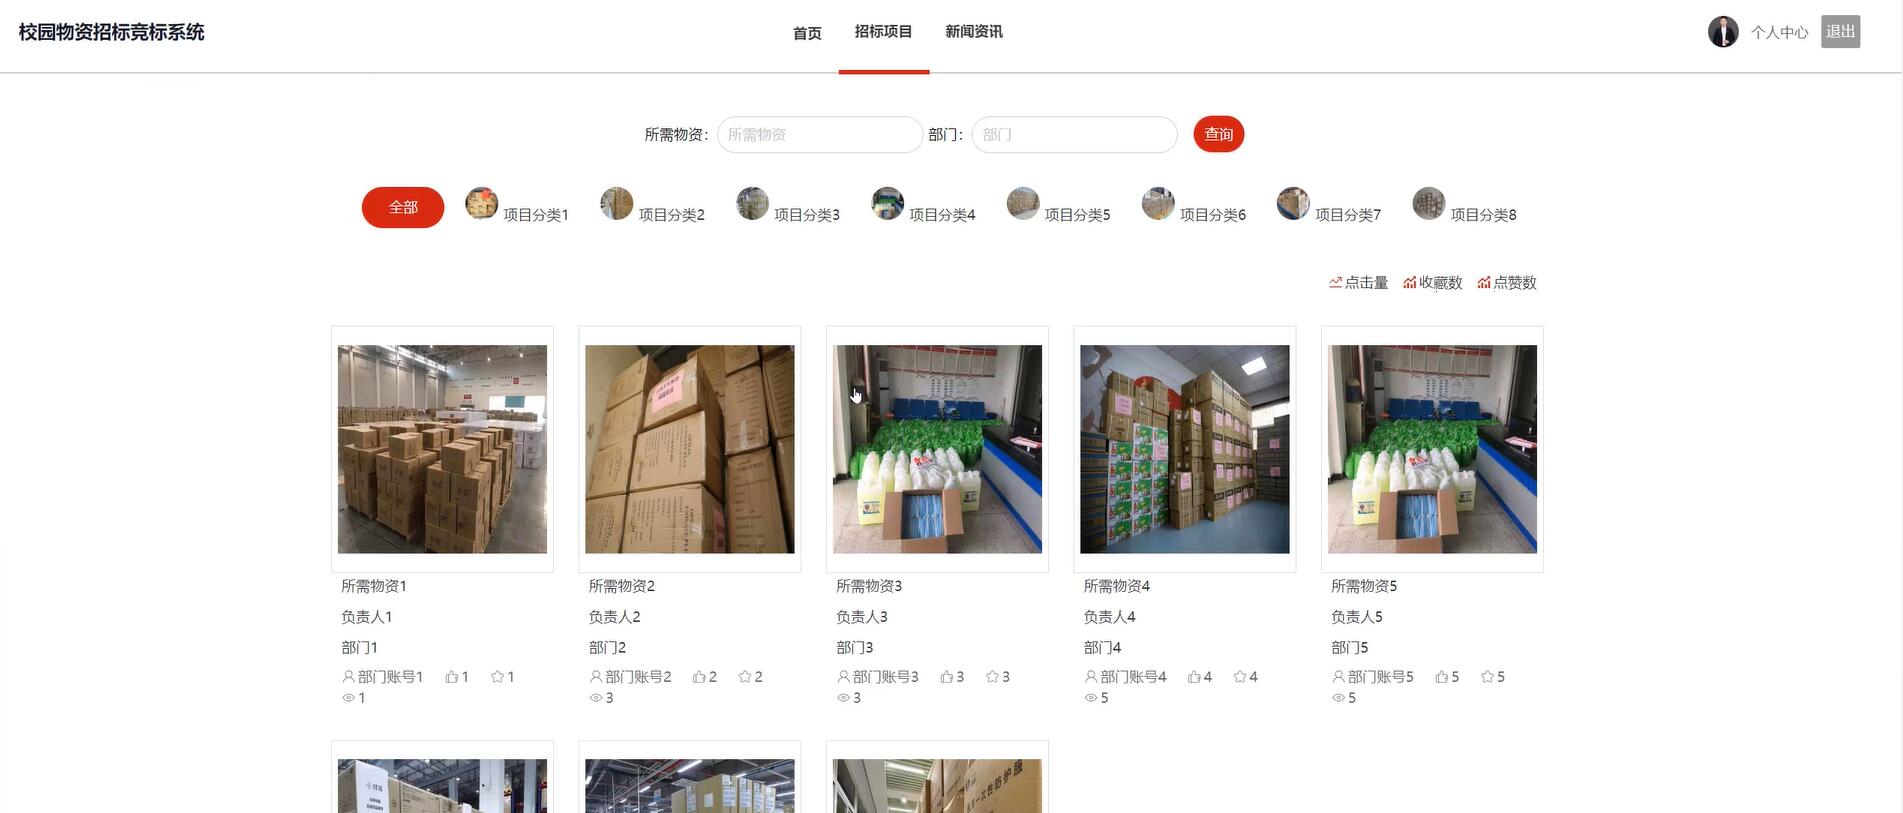Filter by 项目分类4 category icon
The width and height of the screenshot is (1903, 813).
[887, 204]
